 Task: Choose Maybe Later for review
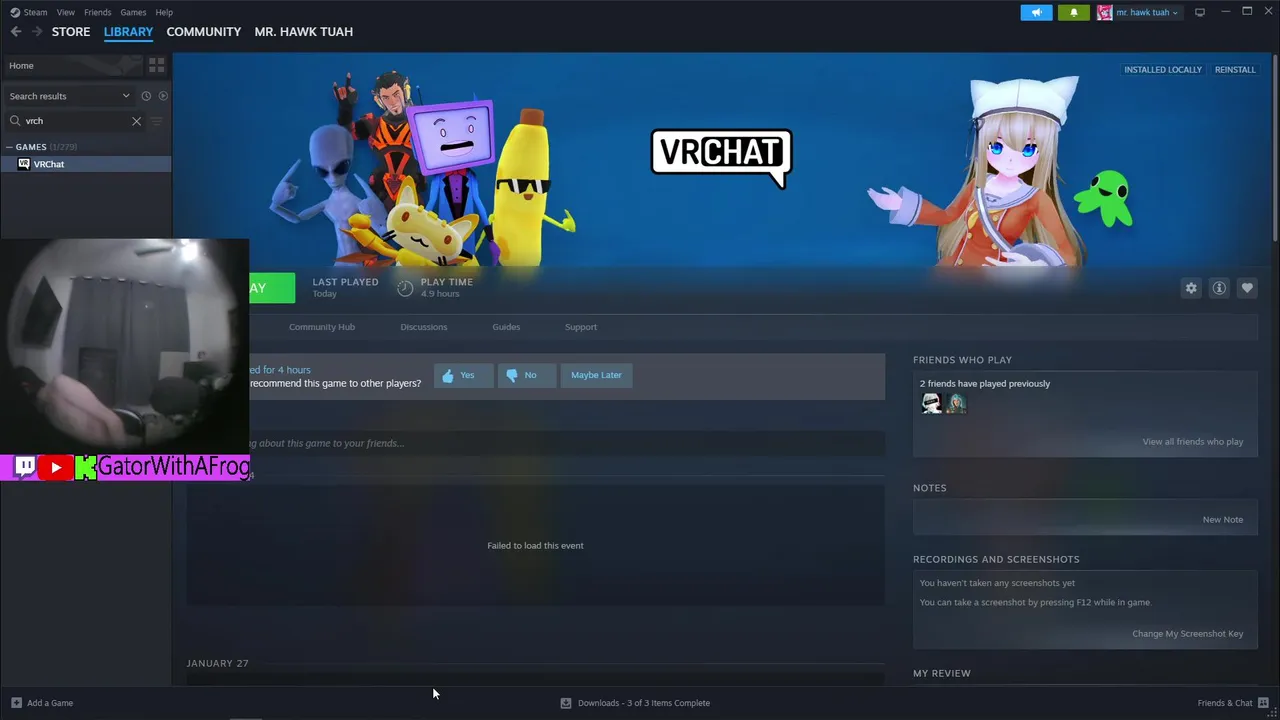(596, 375)
